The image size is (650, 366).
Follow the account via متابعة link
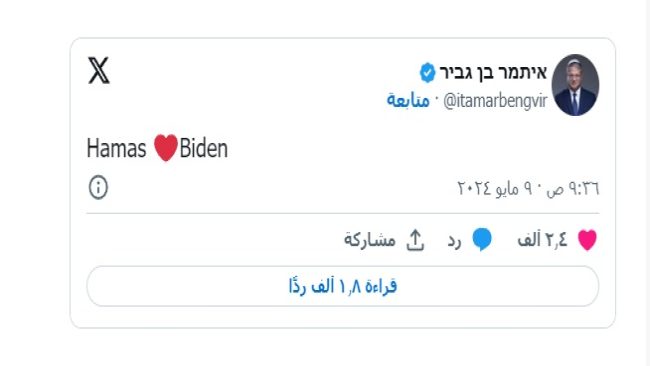point(408,101)
